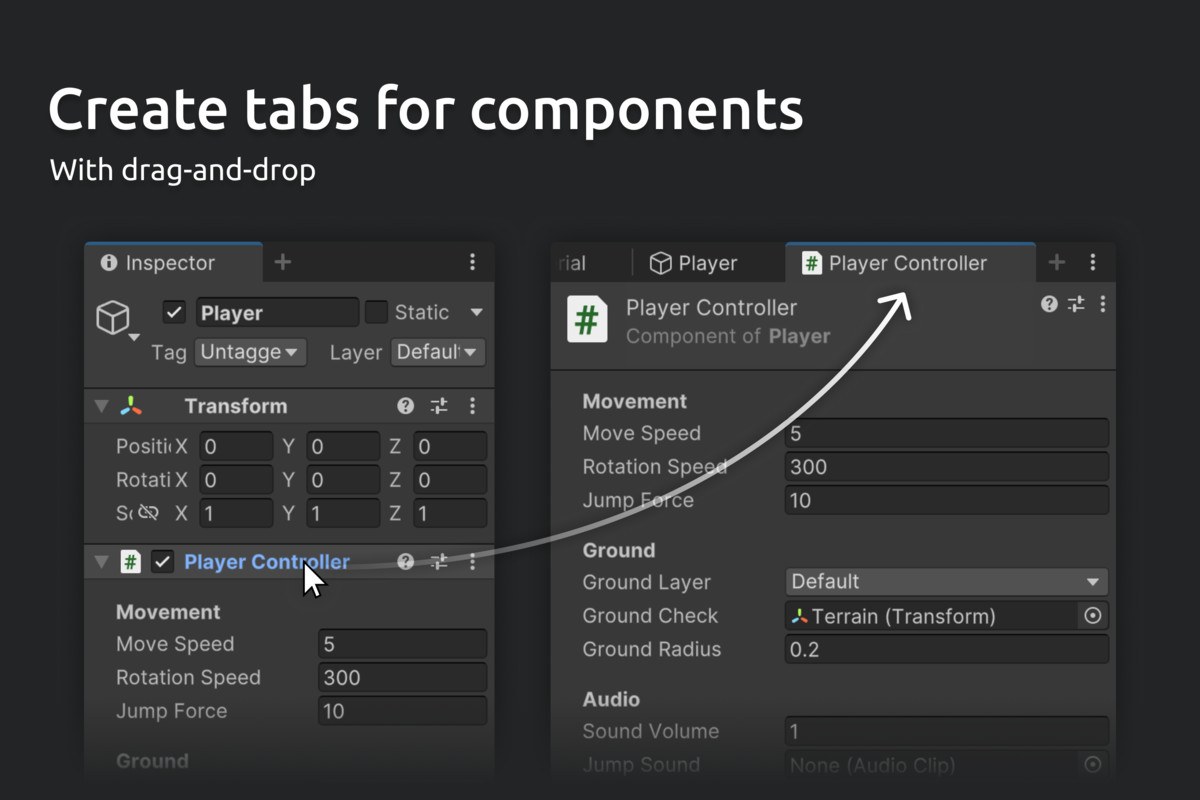Screen dimensions: 1200x800
Task: Enable the Static checkbox
Action: [376, 312]
